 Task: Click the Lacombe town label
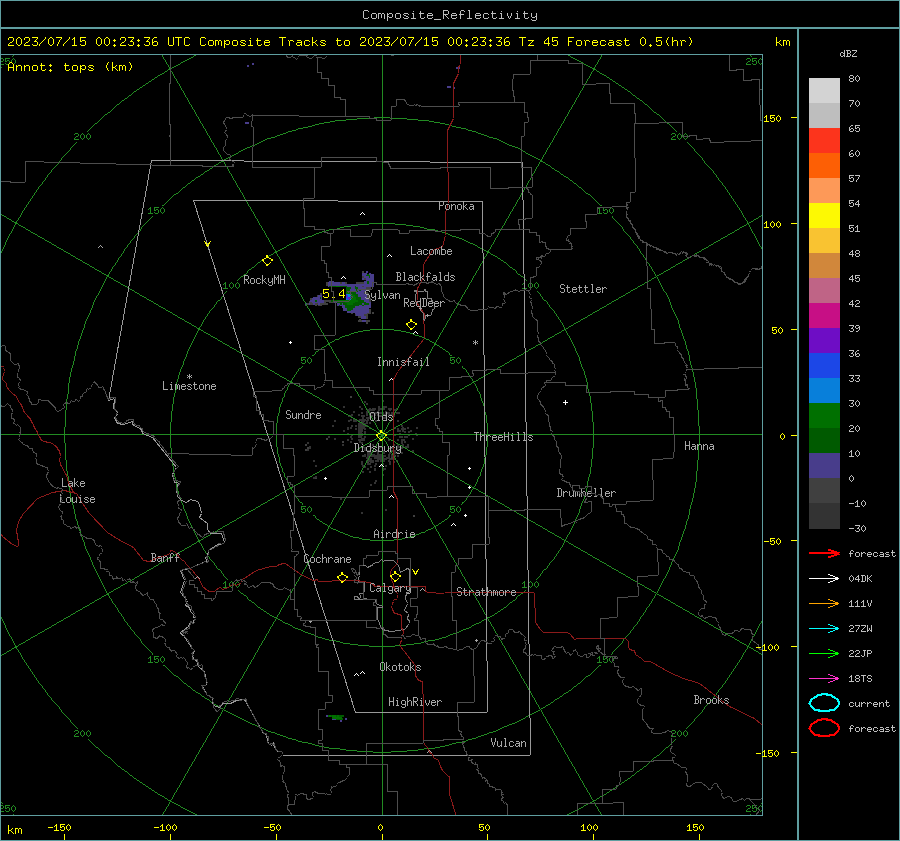tap(431, 251)
